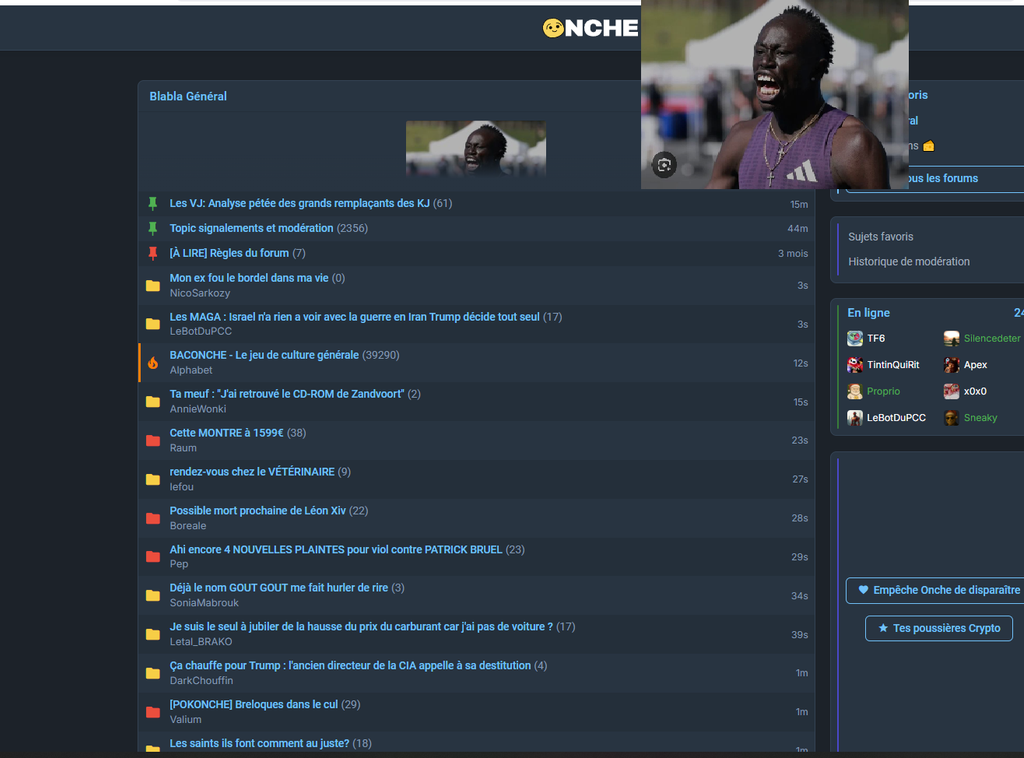
Task: Open topic Mon ex fou le bordel
Action: pyautogui.click(x=249, y=277)
